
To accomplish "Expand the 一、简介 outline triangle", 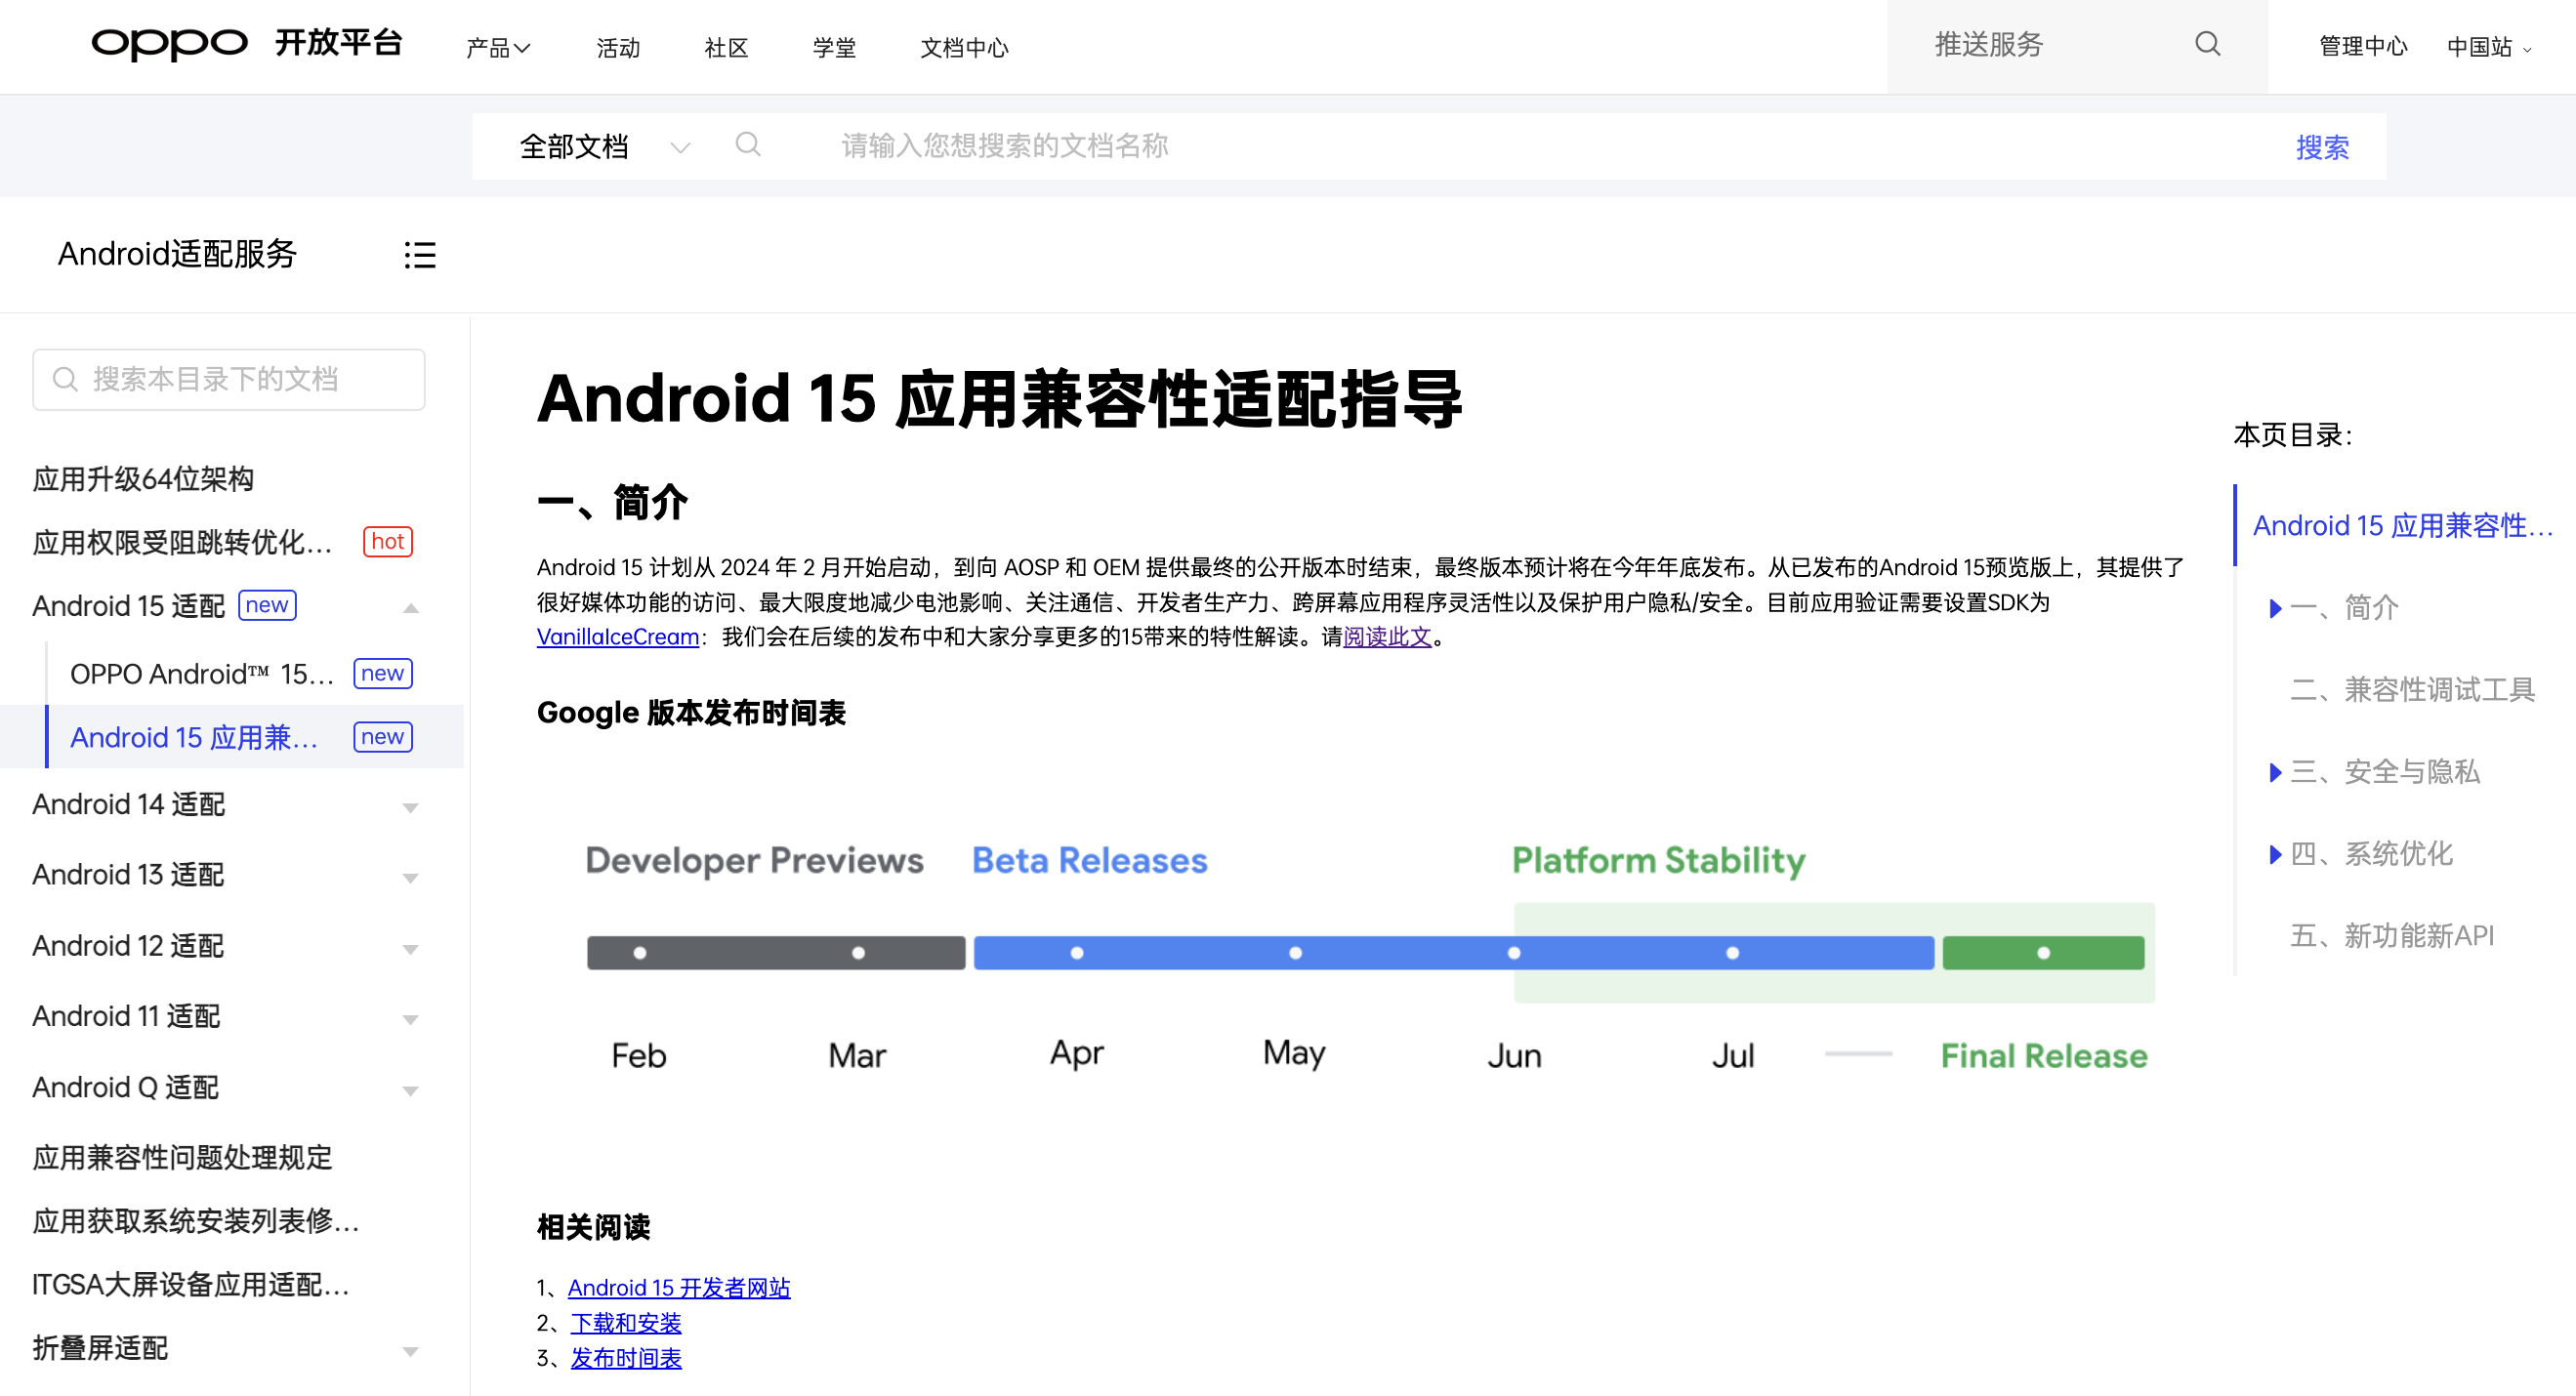I will (2275, 608).
